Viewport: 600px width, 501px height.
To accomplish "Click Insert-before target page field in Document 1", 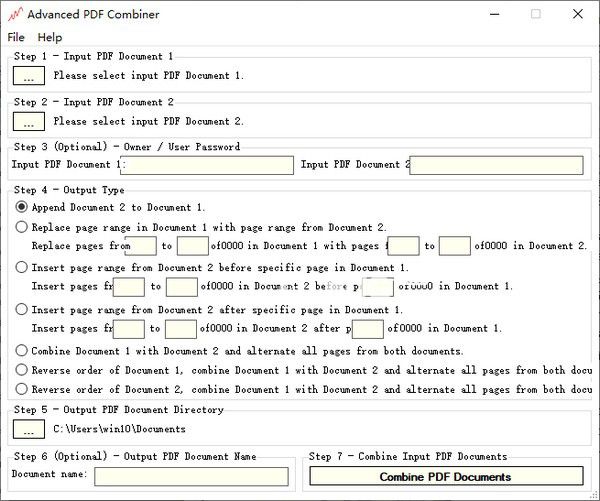I will point(378,287).
